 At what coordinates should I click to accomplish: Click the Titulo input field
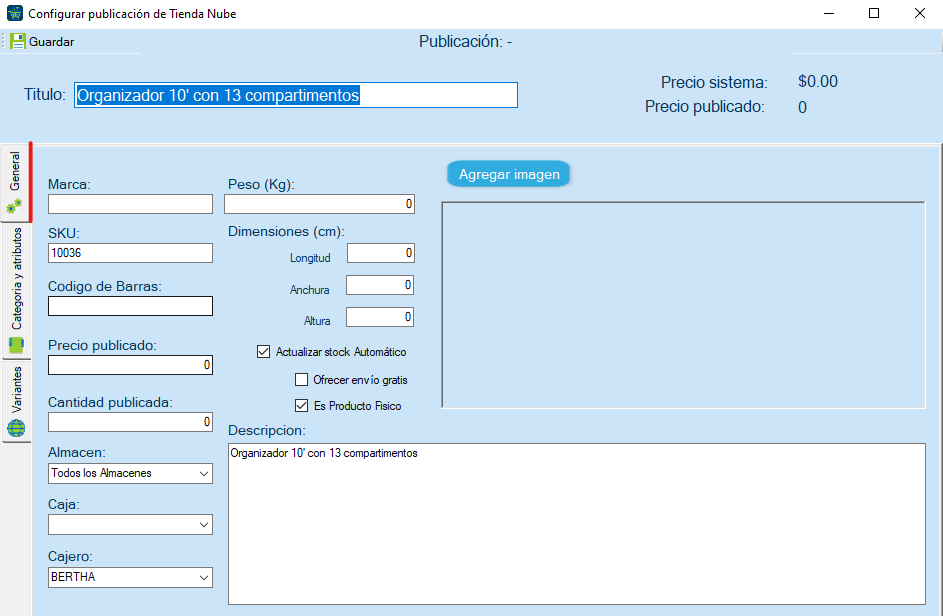[x=296, y=95]
